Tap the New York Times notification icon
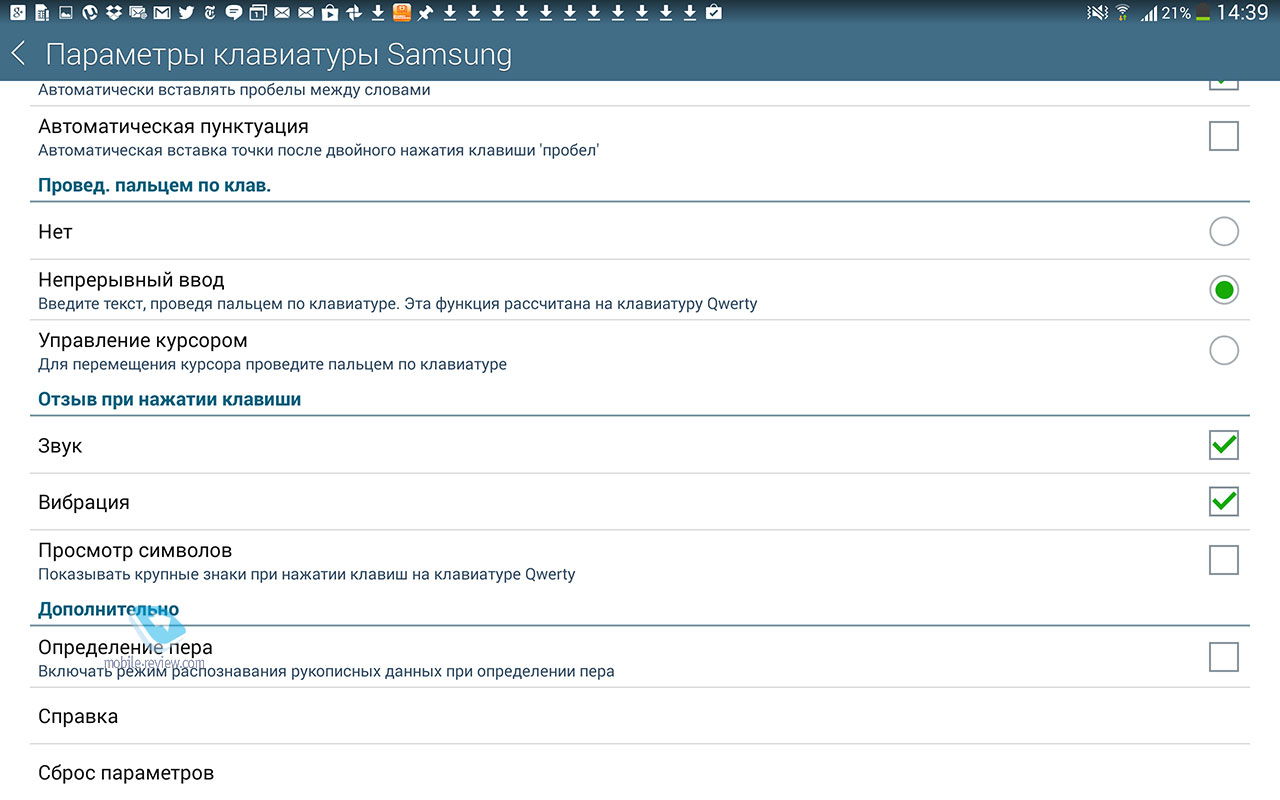 coord(210,13)
